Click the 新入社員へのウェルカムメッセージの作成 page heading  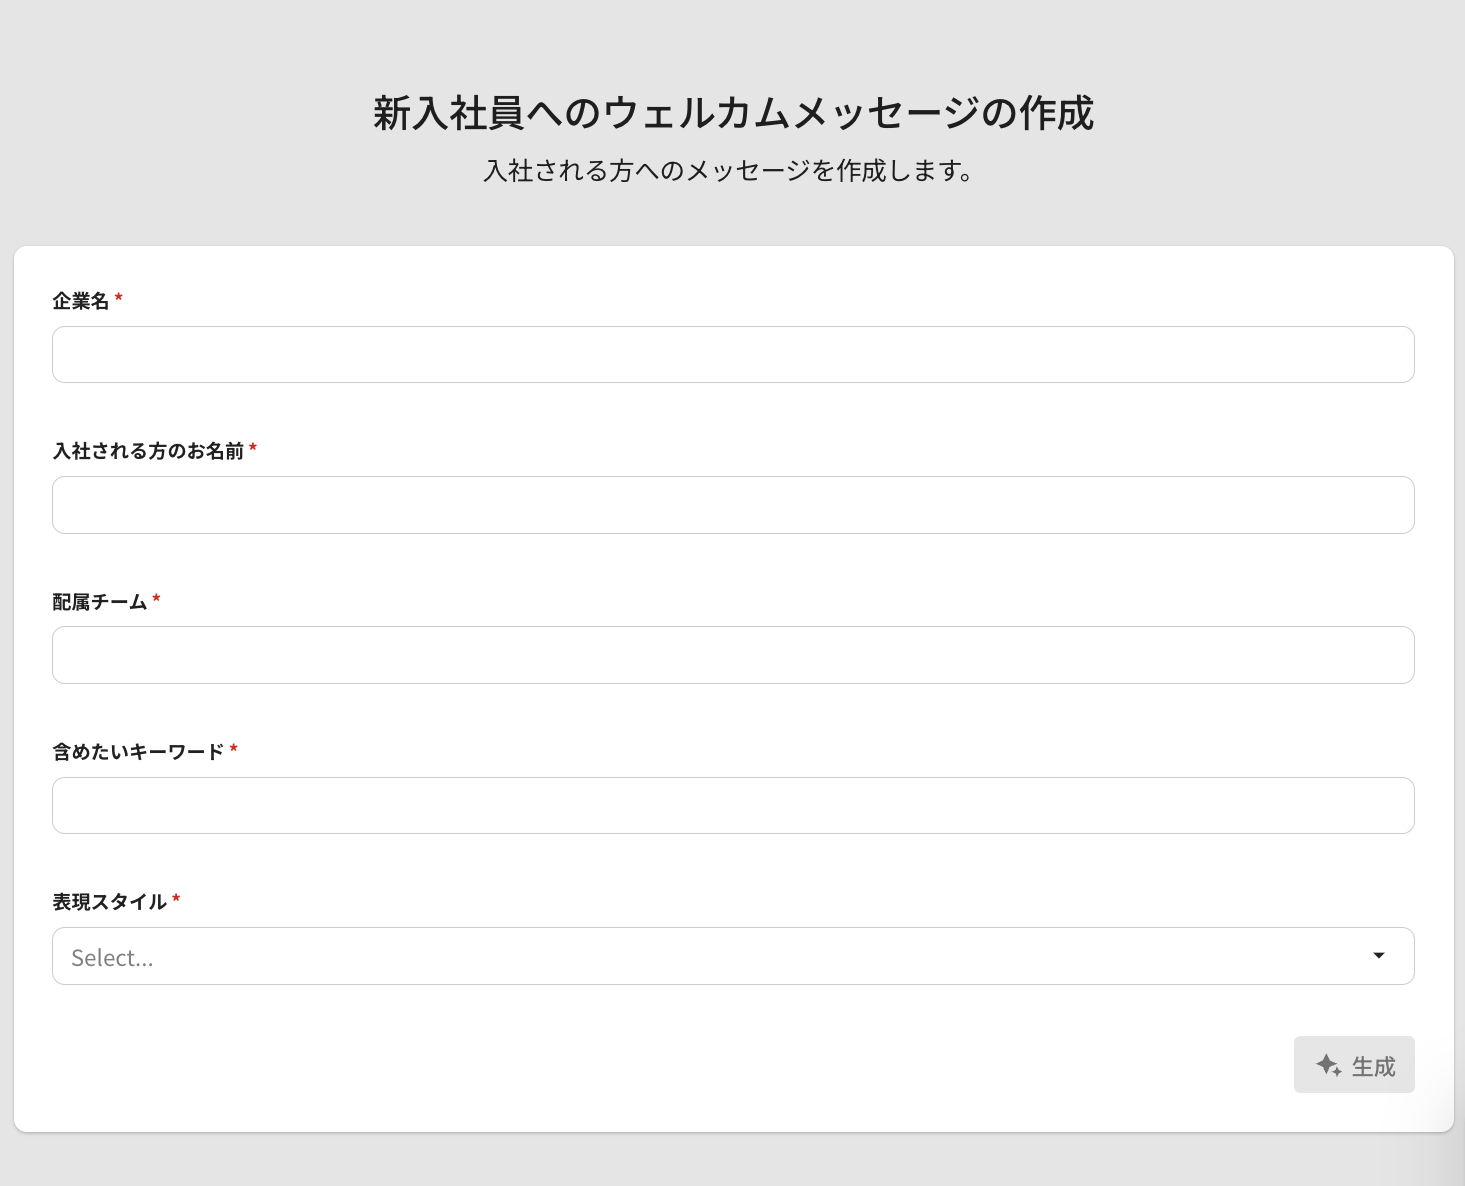point(733,113)
